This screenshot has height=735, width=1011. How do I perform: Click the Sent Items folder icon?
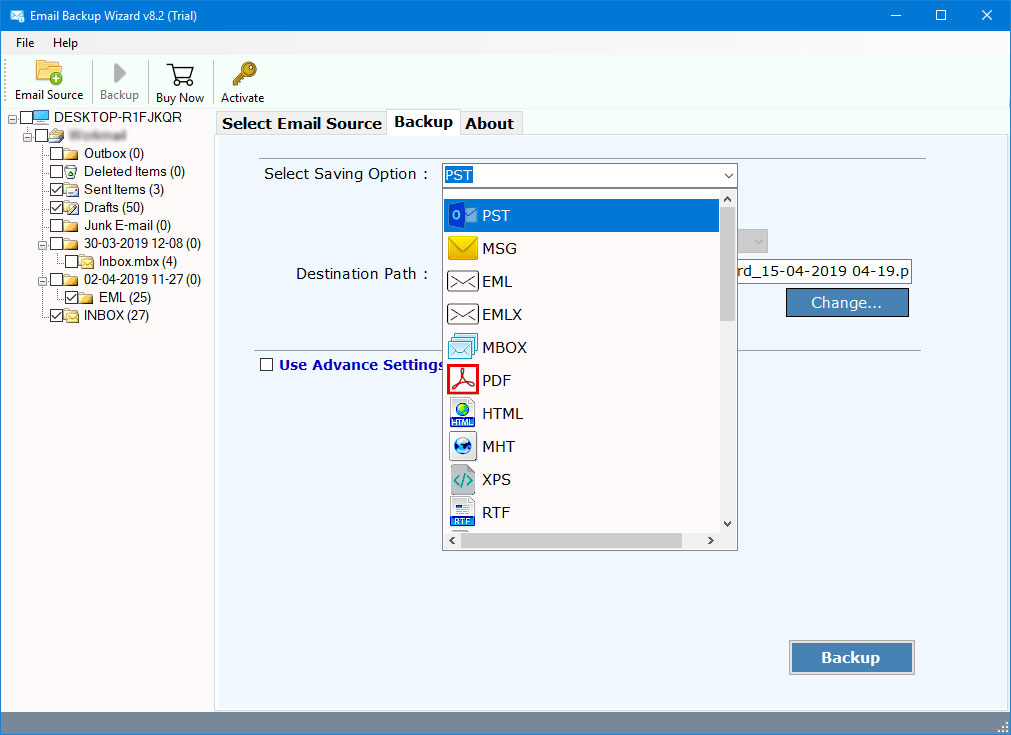click(x=71, y=190)
